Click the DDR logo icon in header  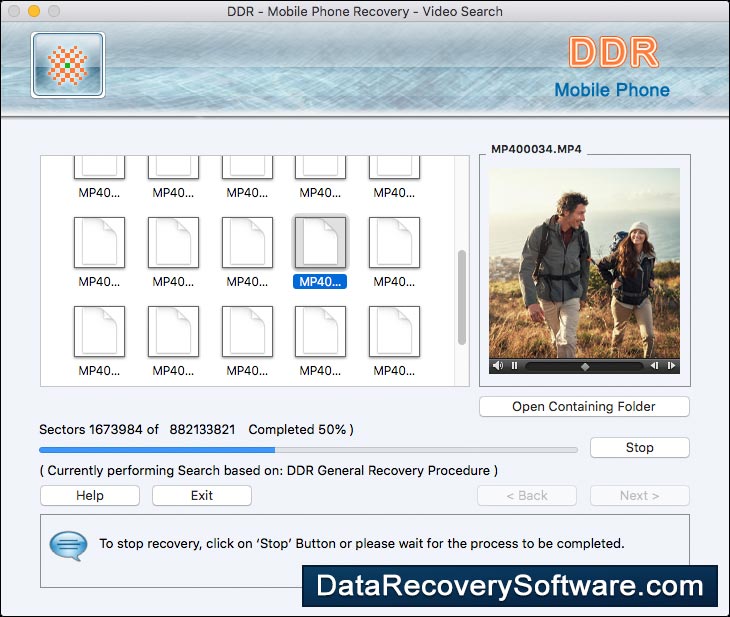[x=67, y=65]
